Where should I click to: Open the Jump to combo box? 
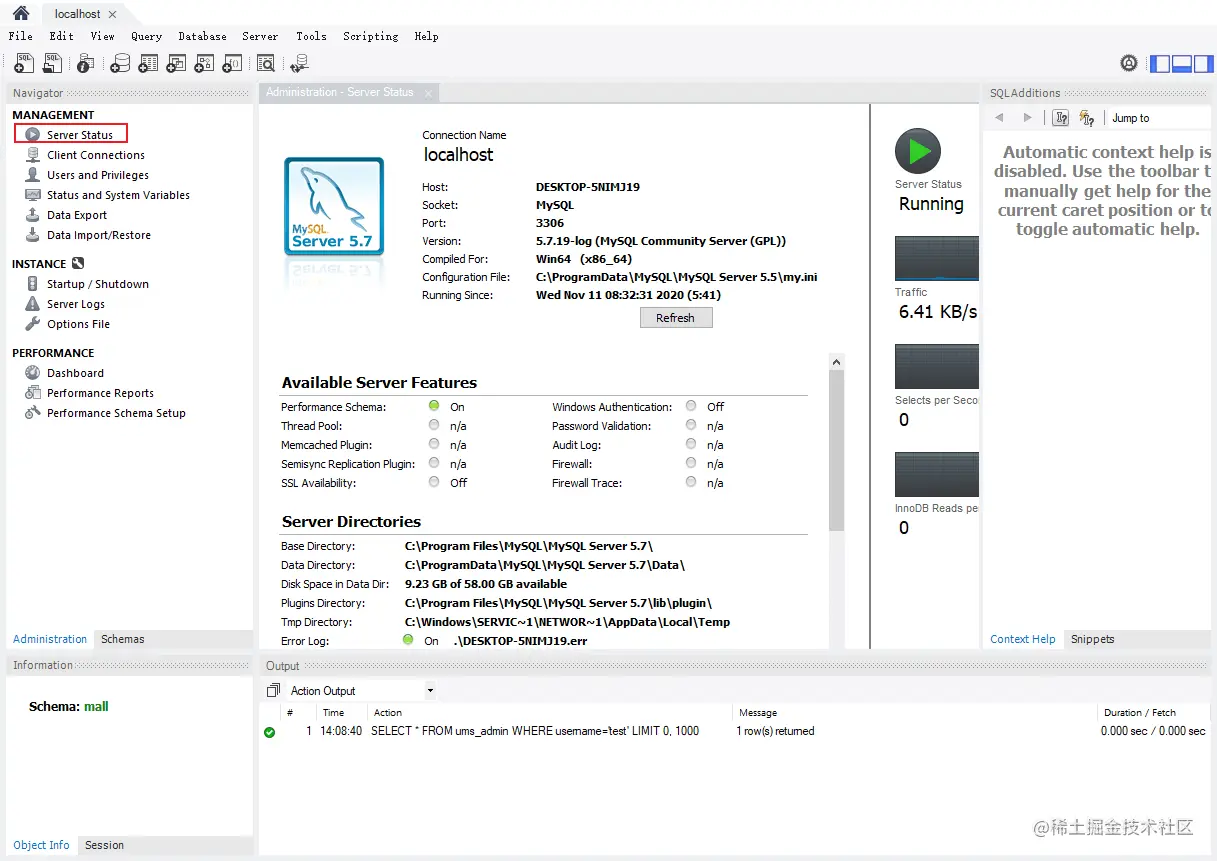tap(1160, 118)
